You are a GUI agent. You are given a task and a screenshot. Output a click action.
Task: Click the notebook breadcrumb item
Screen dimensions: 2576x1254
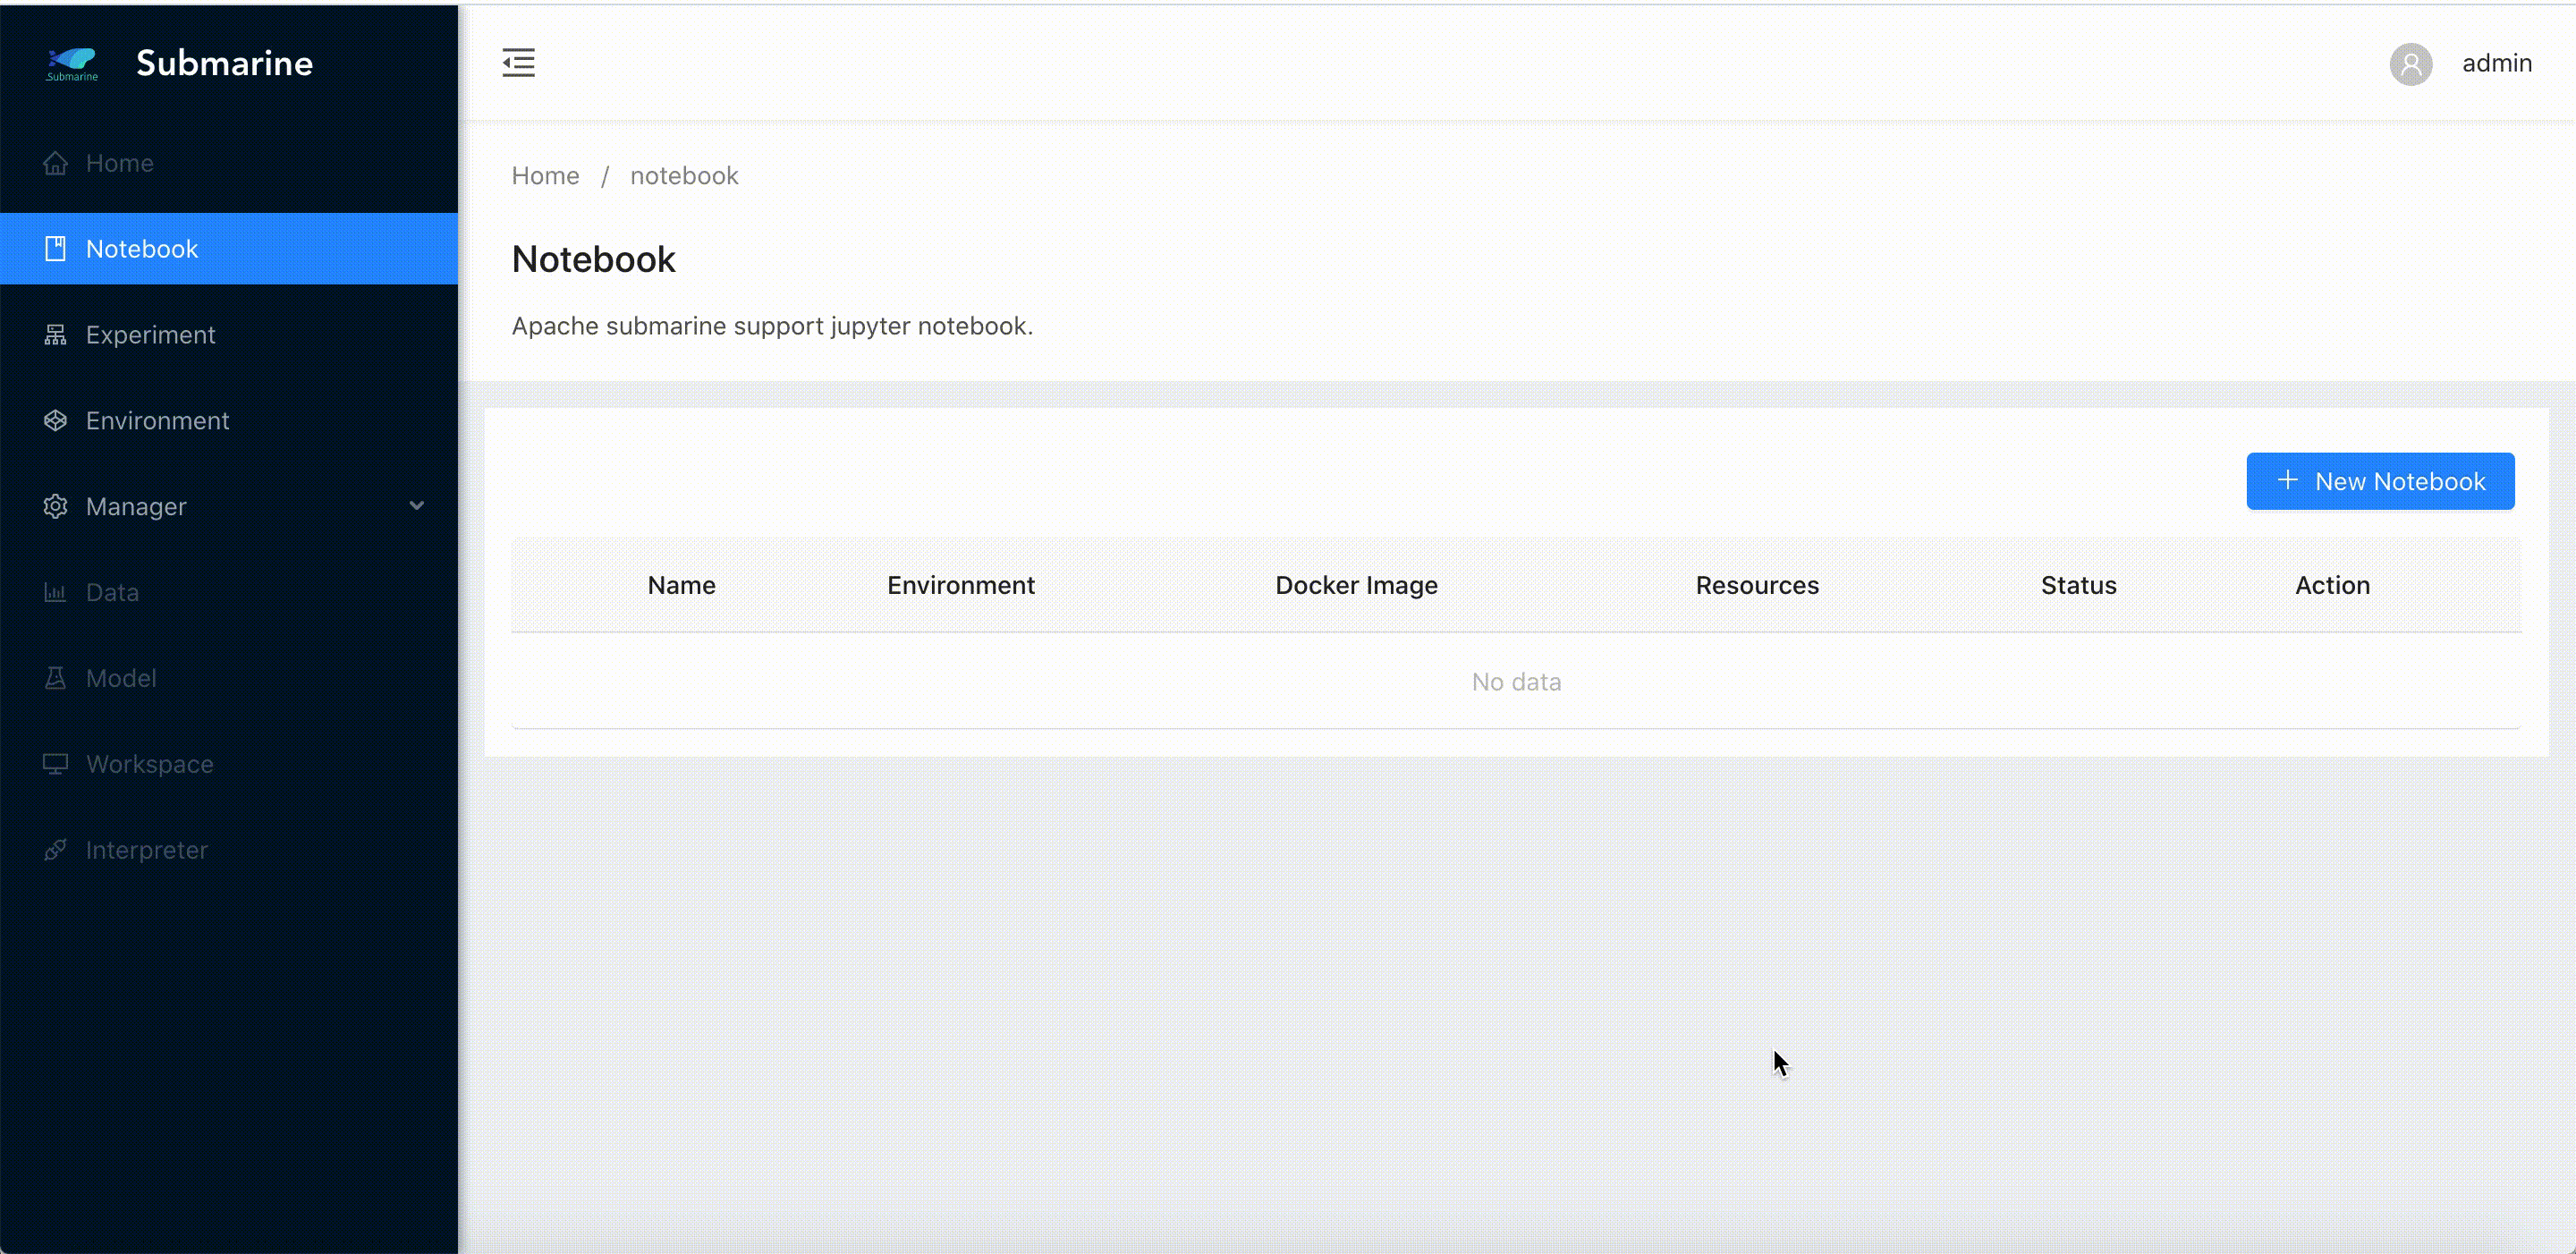point(684,176)
